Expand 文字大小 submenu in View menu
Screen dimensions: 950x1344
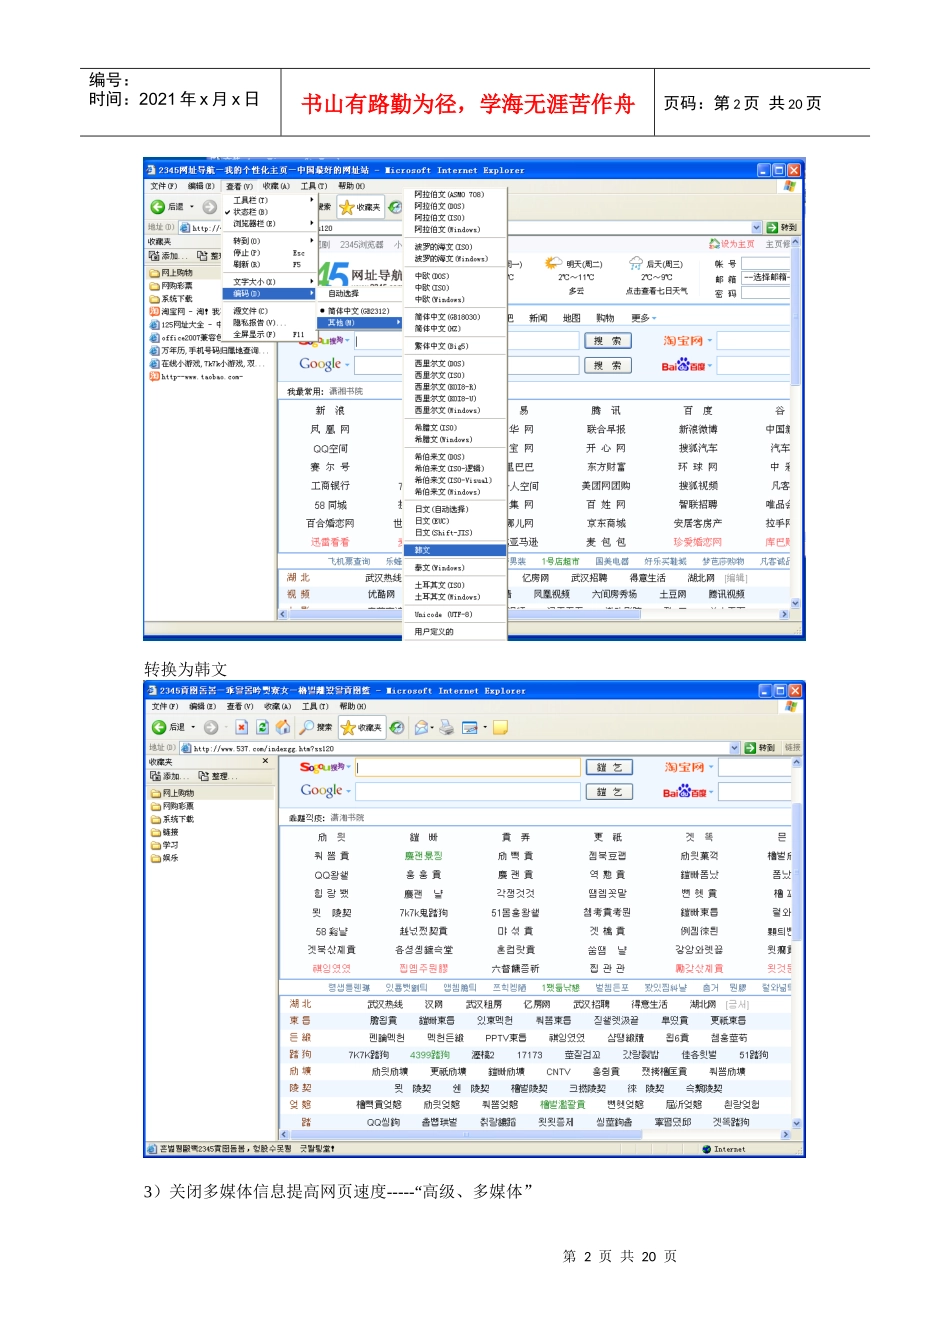point(268,282)
